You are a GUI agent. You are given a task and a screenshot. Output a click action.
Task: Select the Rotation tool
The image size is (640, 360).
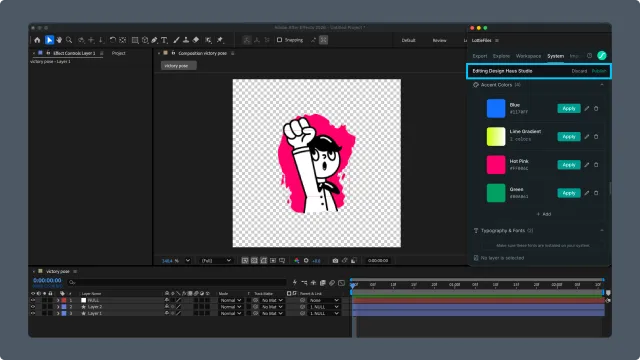[x=113, y=40]
